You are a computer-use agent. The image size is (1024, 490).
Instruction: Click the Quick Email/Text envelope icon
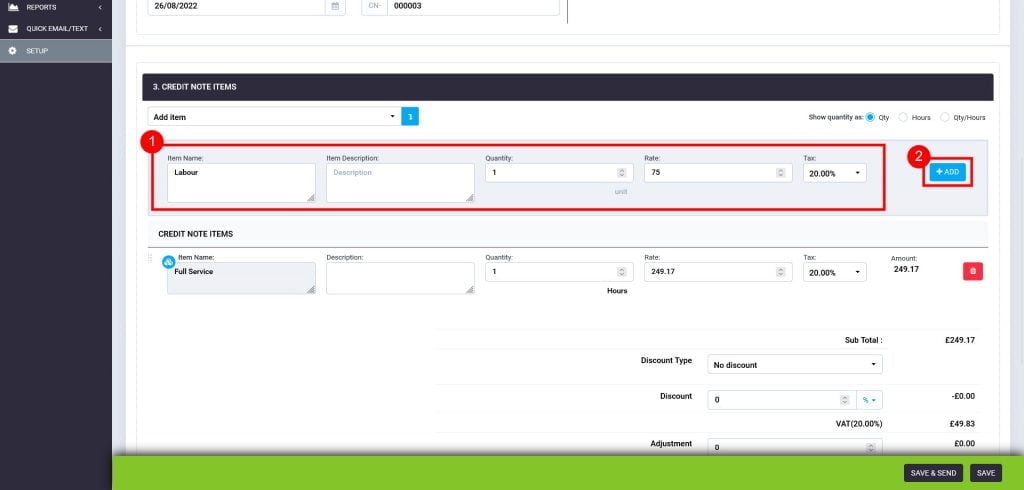(x=12, y=28)
